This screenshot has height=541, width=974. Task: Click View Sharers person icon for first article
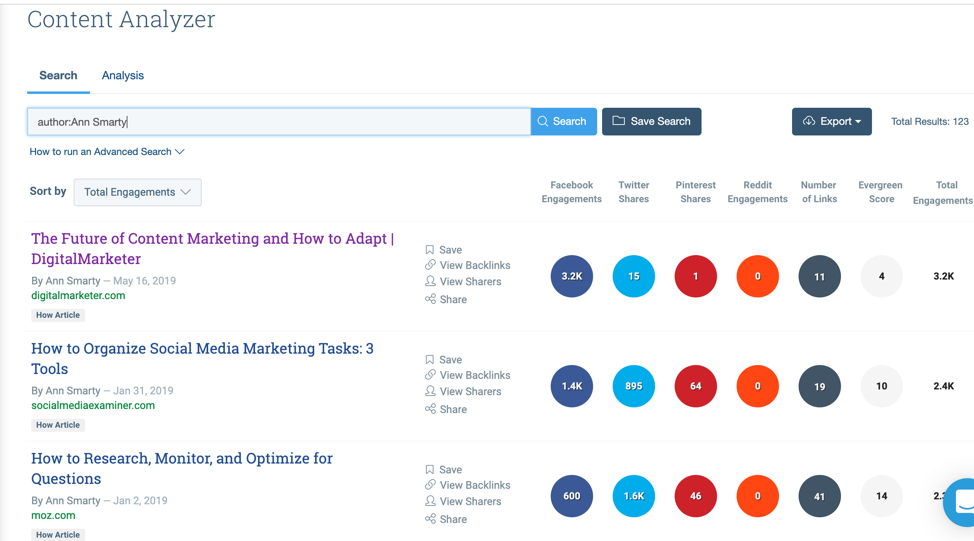[x=430, y=282]
